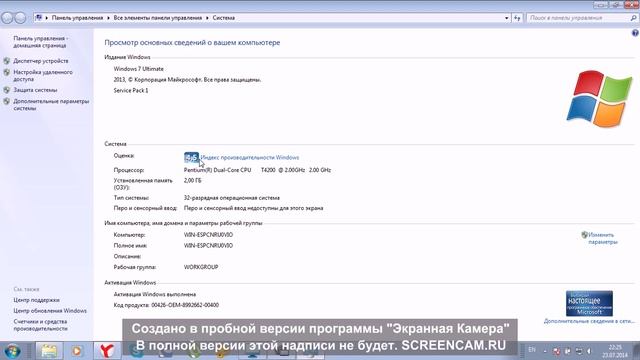This screenshot has width=640, height=360.
Task: Click Service Pack 1 text
Action: (x=131, y=91)
